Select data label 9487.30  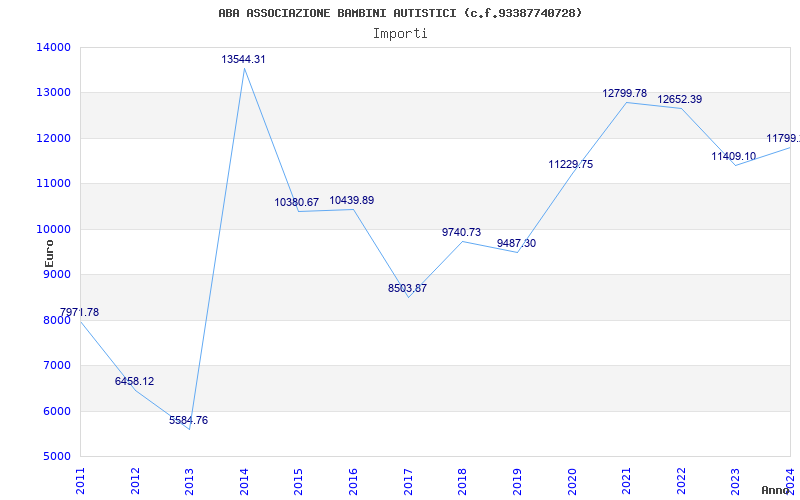click(x=516, y=243)
